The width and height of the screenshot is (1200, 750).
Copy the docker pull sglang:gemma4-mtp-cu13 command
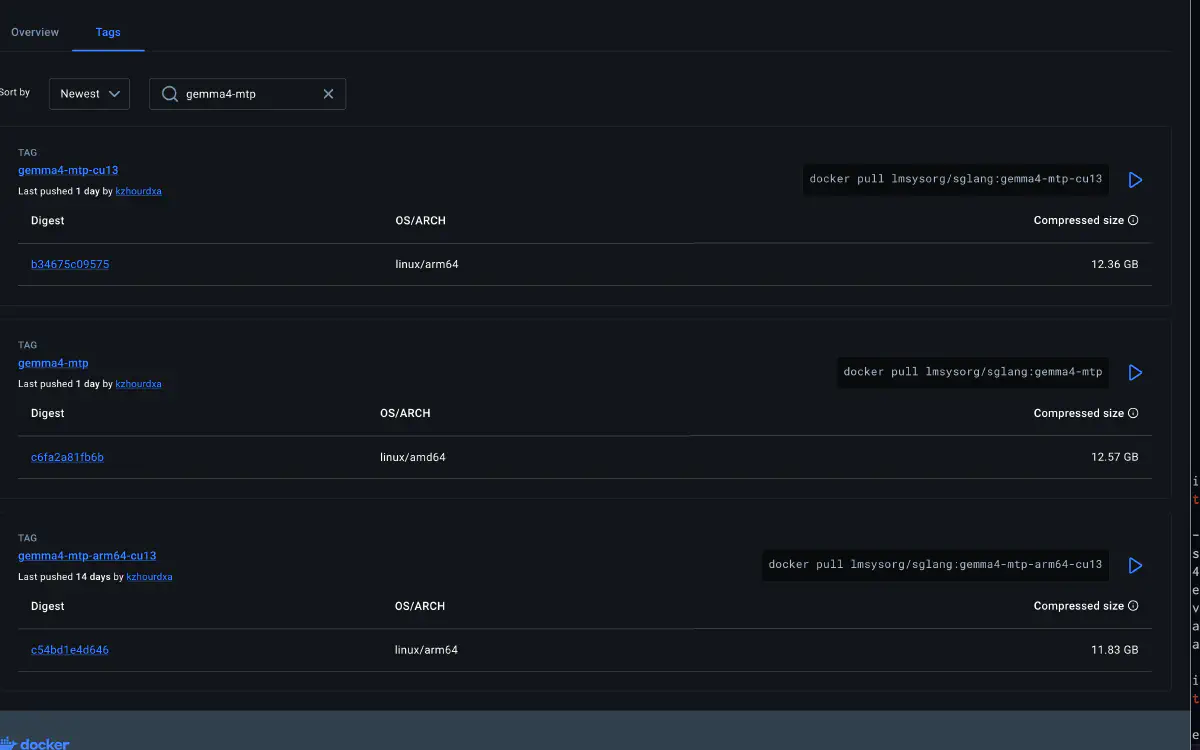point(955,179)
